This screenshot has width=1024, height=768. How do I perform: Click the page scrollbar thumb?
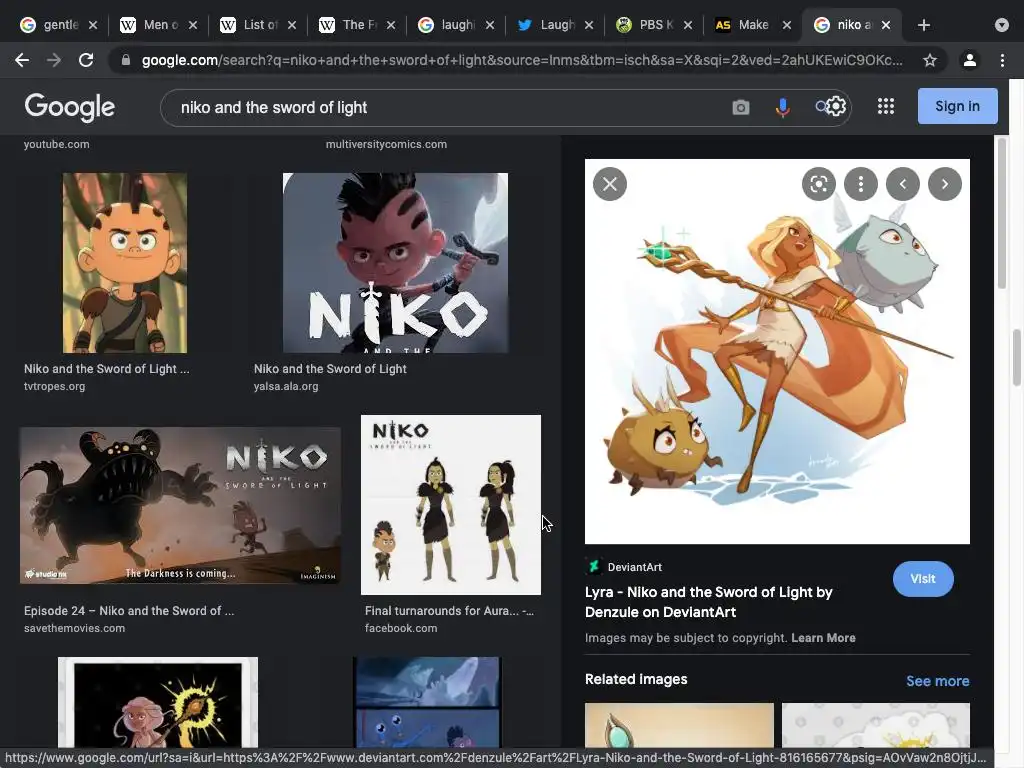click(x=1016, y=358)
